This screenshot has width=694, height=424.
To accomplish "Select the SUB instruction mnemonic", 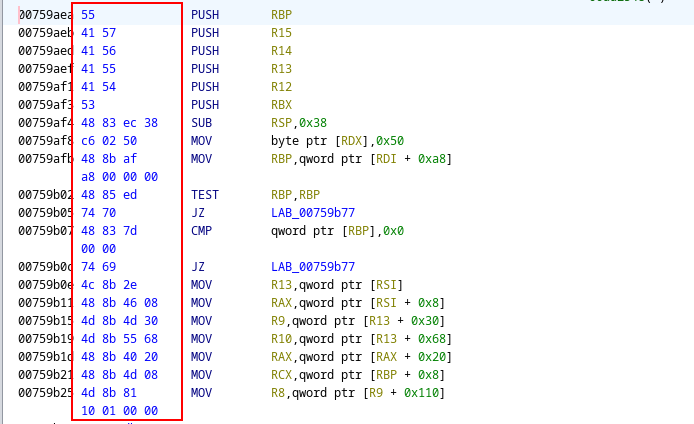I will [x=201, y=123].
